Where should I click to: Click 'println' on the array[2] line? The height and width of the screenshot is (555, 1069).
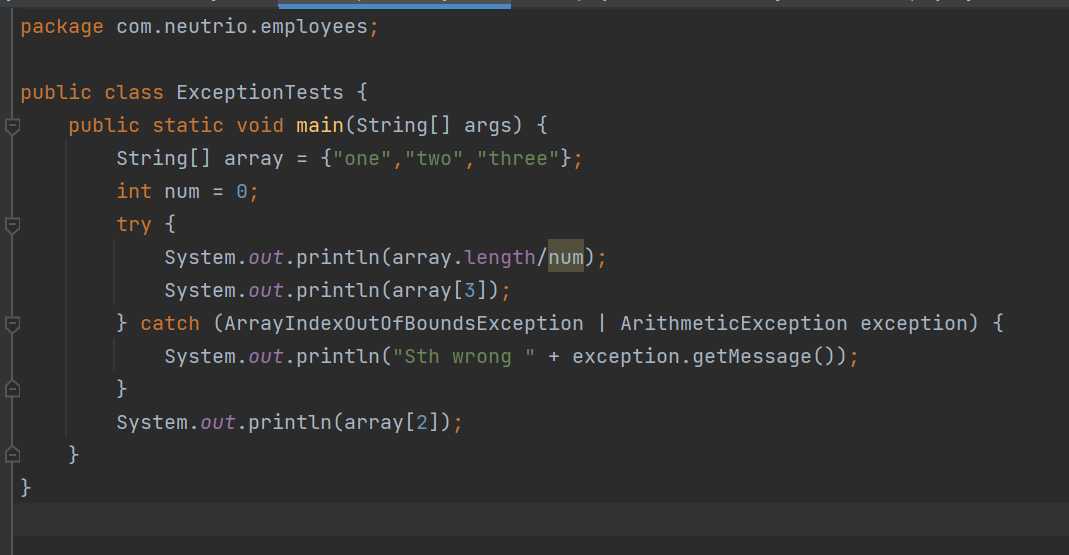[x=290, y=422]
